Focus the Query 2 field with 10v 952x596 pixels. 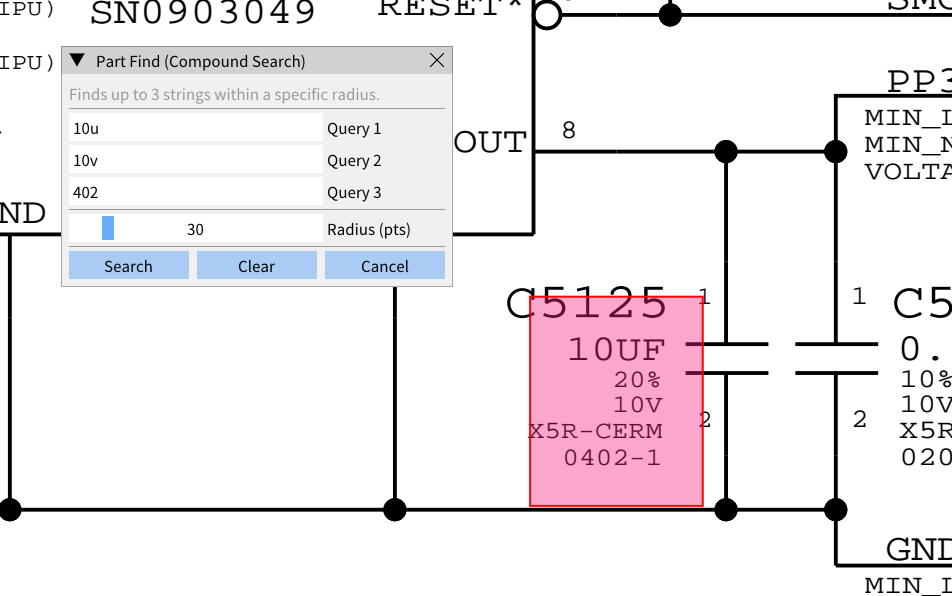pos(195,160)
